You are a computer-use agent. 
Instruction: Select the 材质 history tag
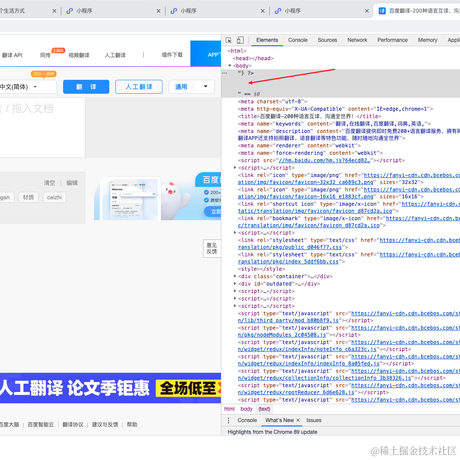28,197
